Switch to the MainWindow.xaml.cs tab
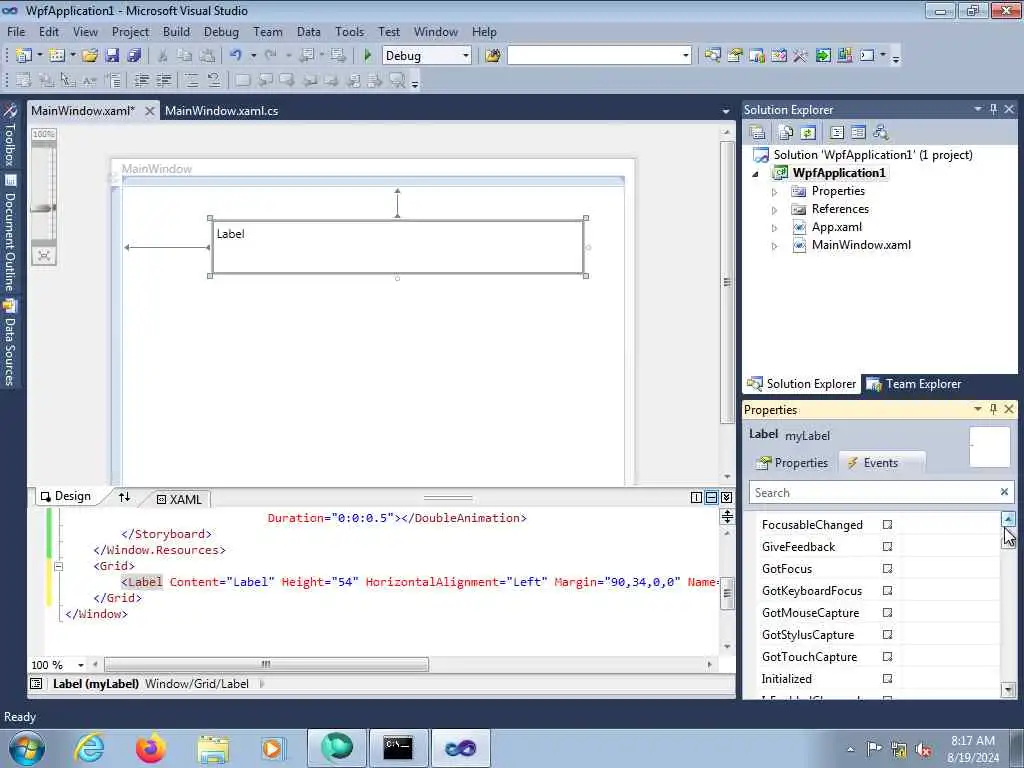Image resolution: width=1024 pixels, height=768 pixels. coord(221,110)
